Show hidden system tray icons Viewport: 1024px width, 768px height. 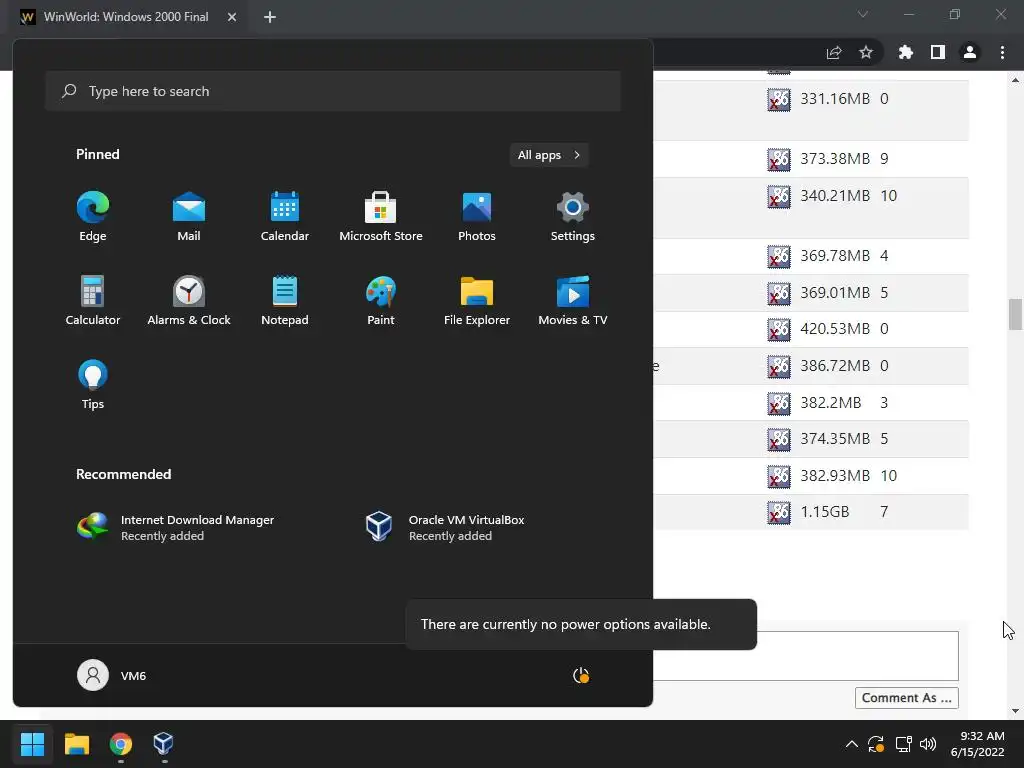pos(852,744)
